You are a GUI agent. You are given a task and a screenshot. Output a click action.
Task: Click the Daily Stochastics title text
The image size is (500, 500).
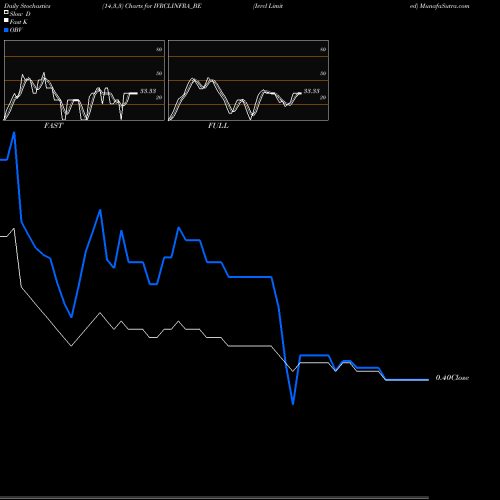point(26,6)
